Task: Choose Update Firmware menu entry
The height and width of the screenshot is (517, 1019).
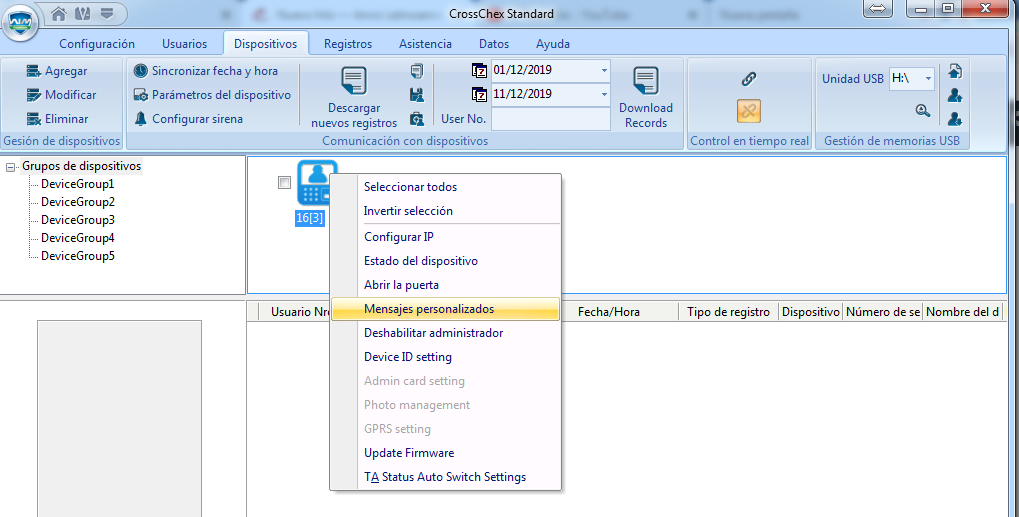Action: click(445, 453)
